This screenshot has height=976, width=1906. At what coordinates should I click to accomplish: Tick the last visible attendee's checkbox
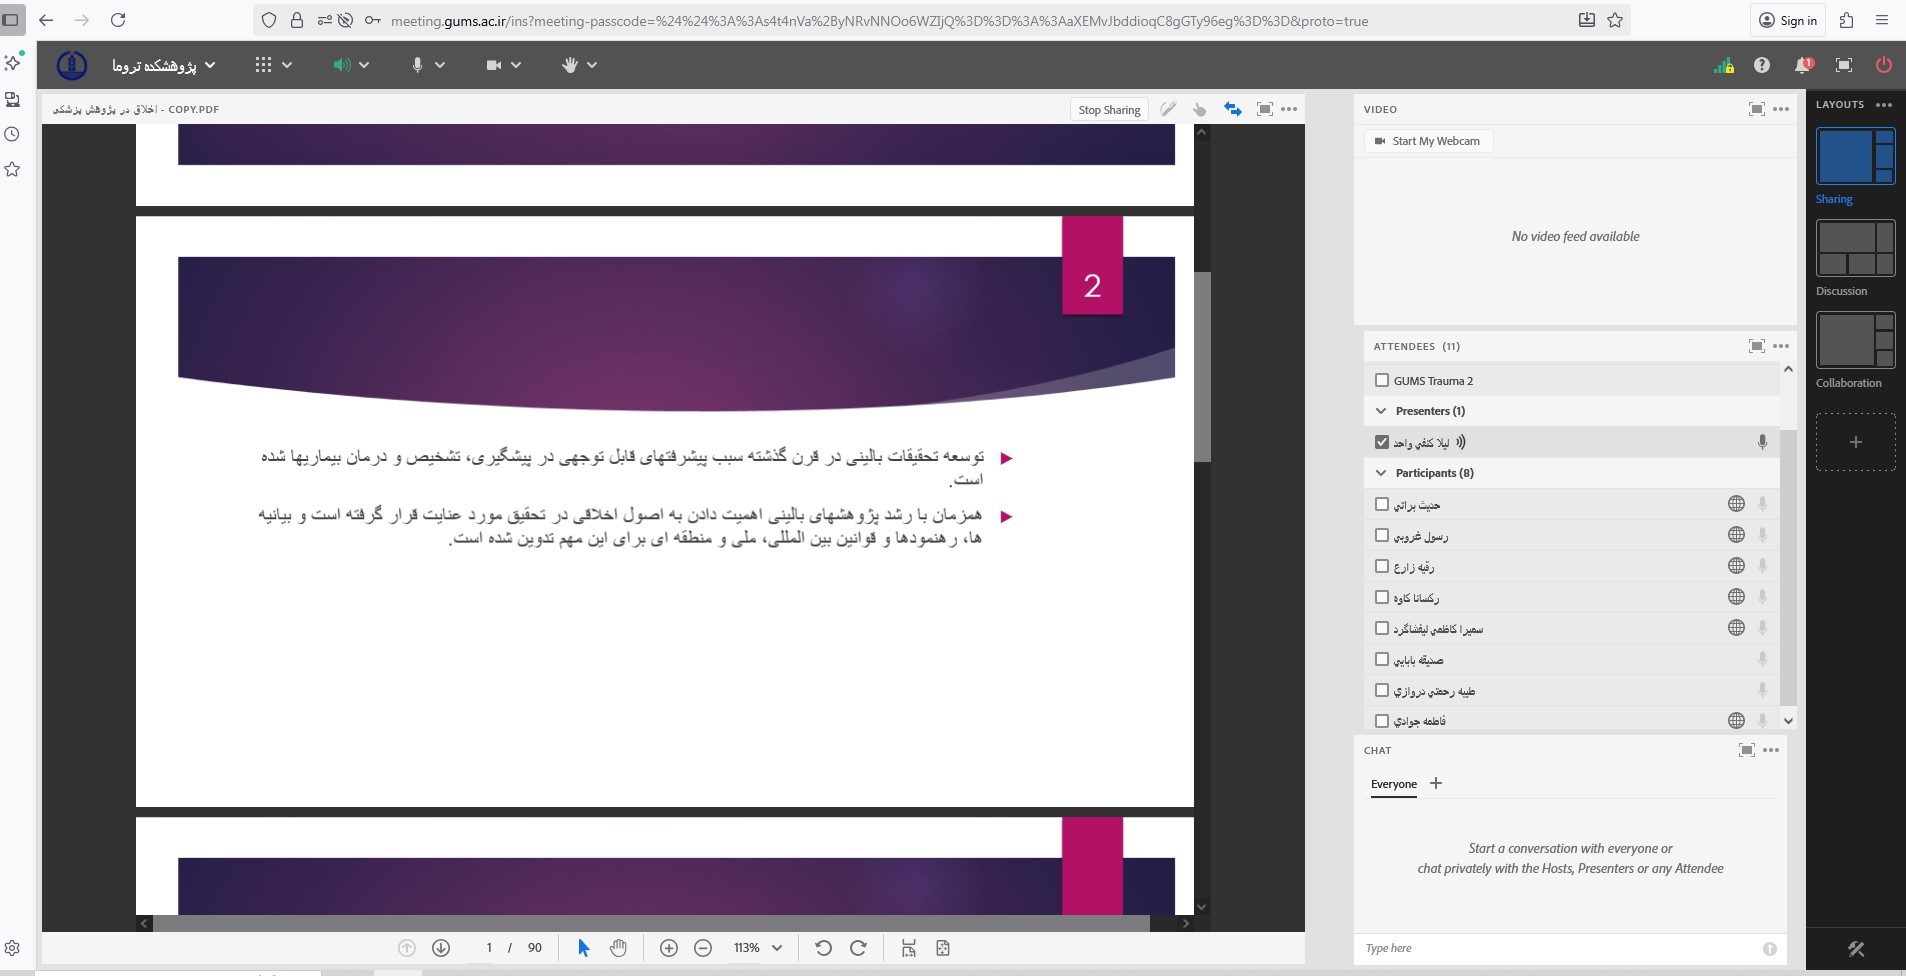pos(1382,721)
